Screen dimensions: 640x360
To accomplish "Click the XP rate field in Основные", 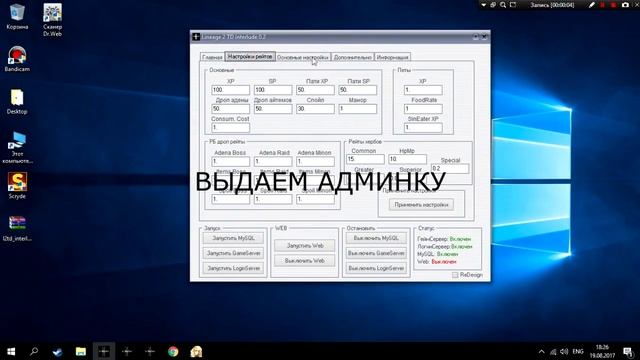I will [231, 90].
